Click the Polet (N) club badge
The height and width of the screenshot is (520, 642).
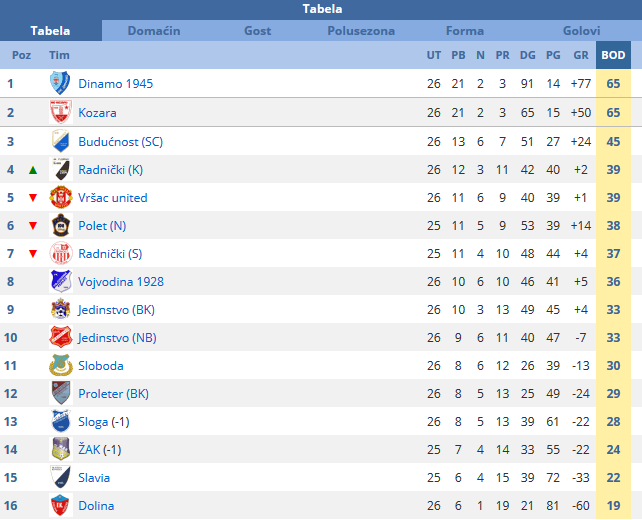coord(61,225)
